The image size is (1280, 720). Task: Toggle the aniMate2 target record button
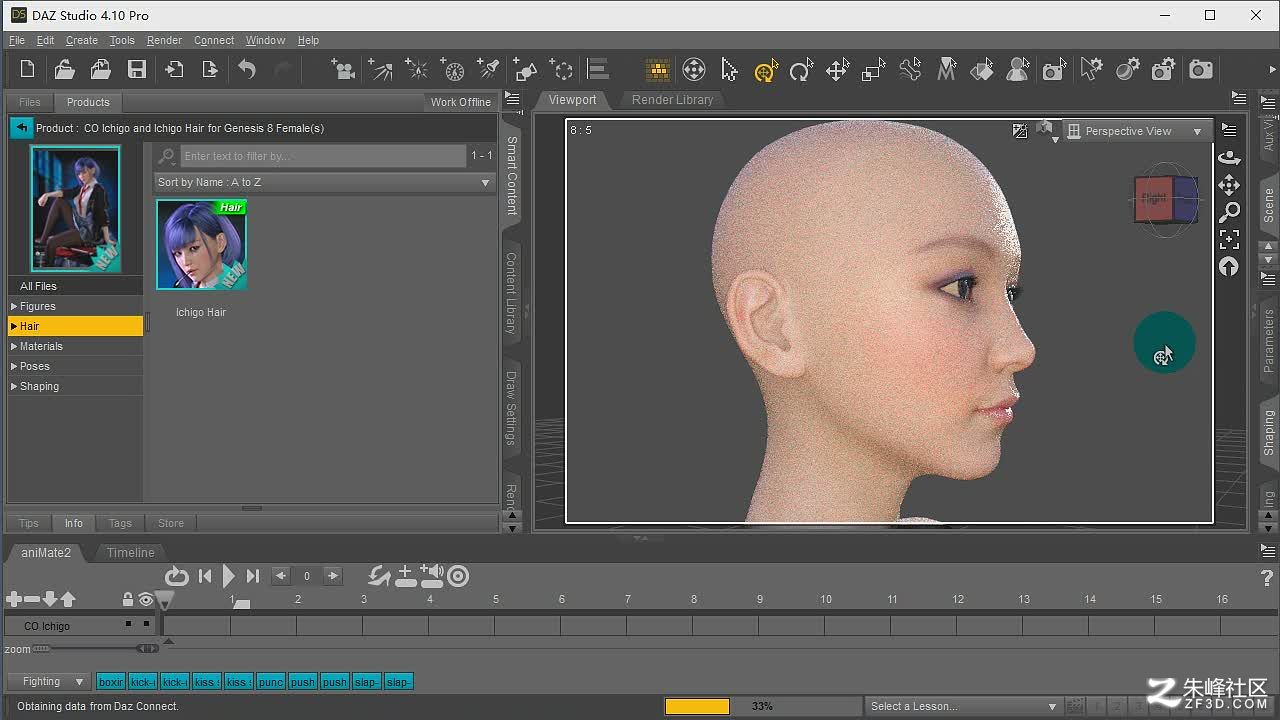pos(458,576)
